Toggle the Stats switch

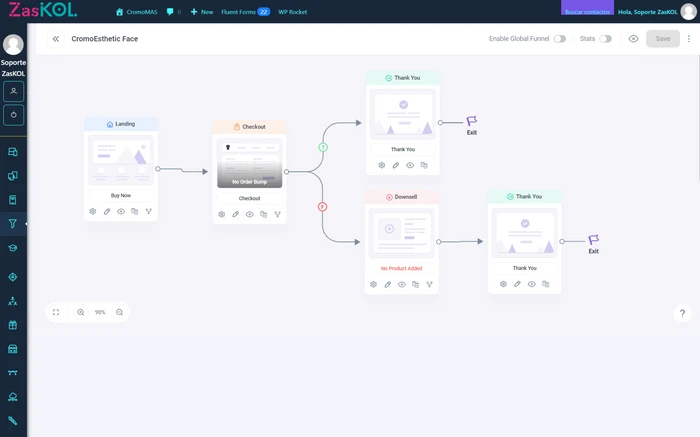[605, 39]
